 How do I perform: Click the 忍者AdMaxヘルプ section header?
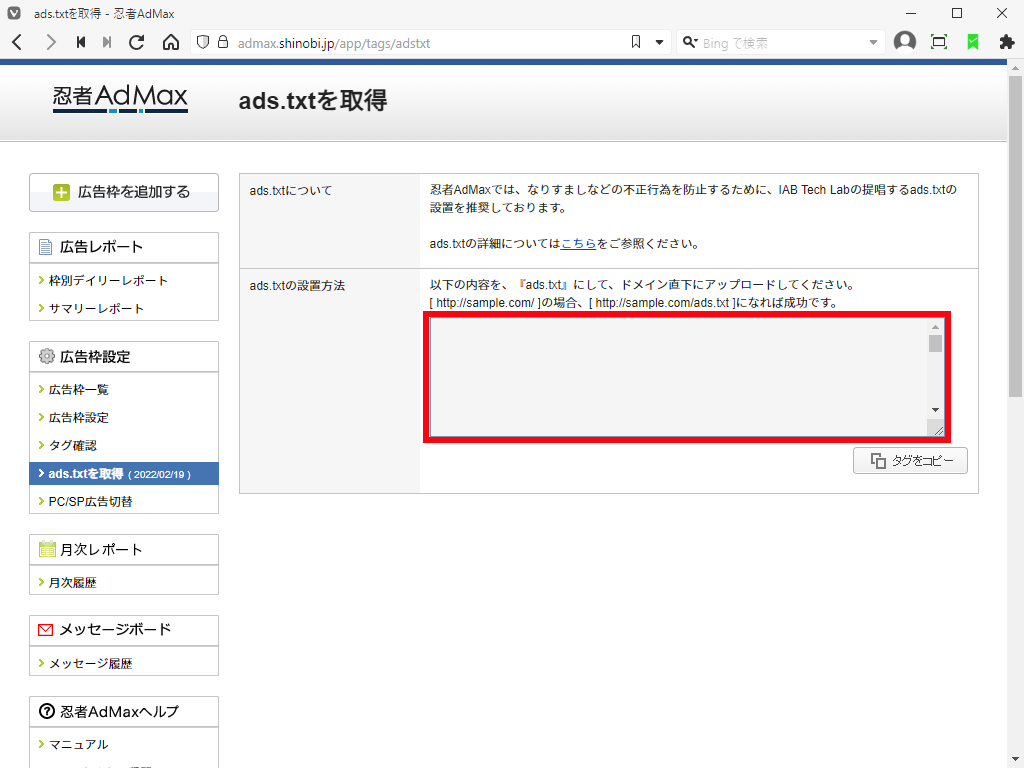(x=124, y=712)
